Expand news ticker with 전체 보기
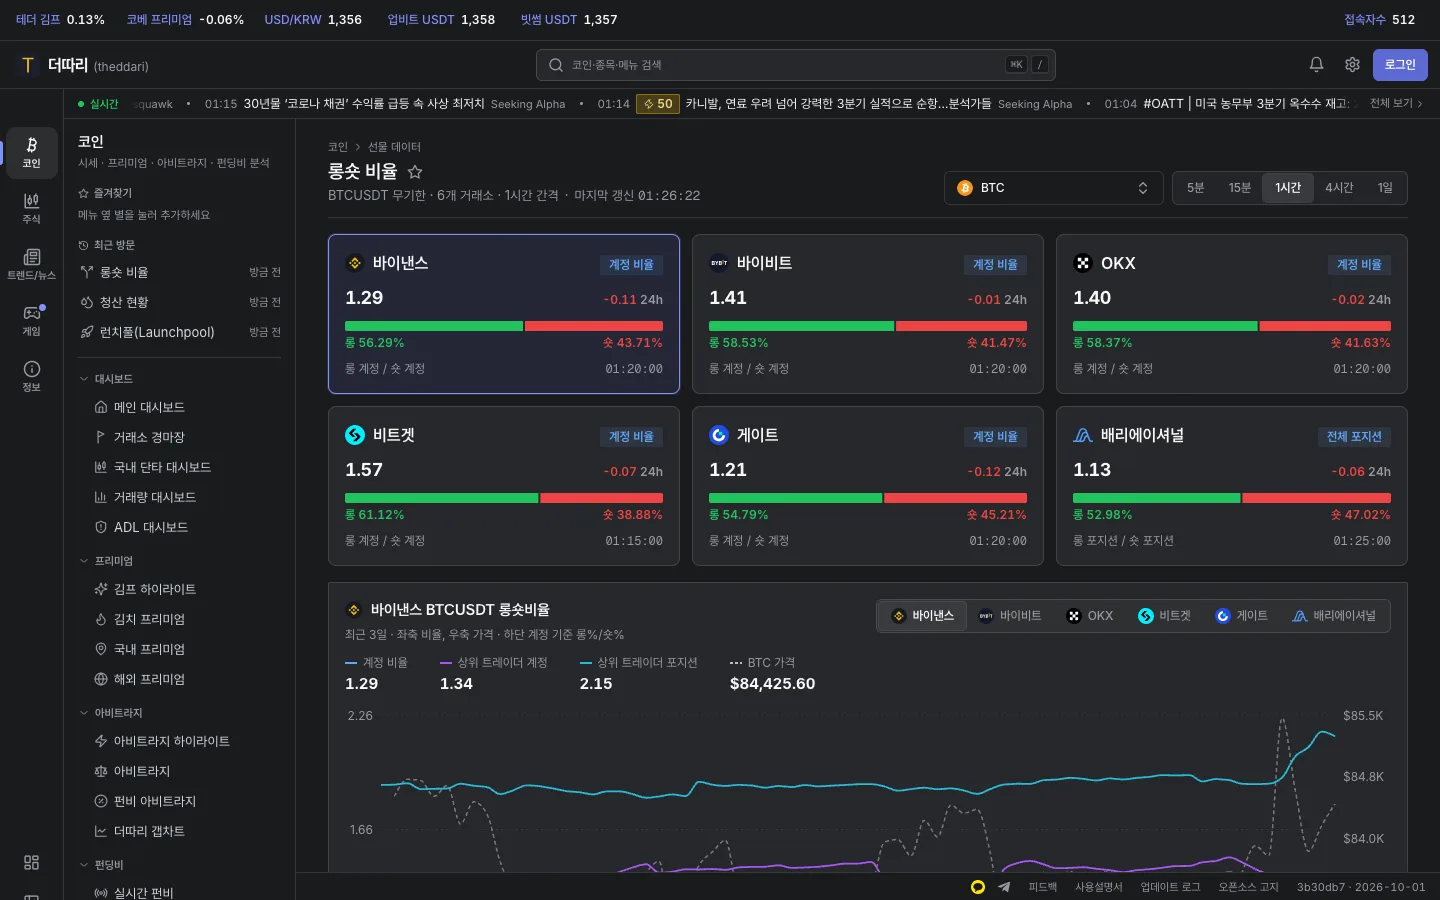This screenshot has width=1440, height=900. [1396, 103]
